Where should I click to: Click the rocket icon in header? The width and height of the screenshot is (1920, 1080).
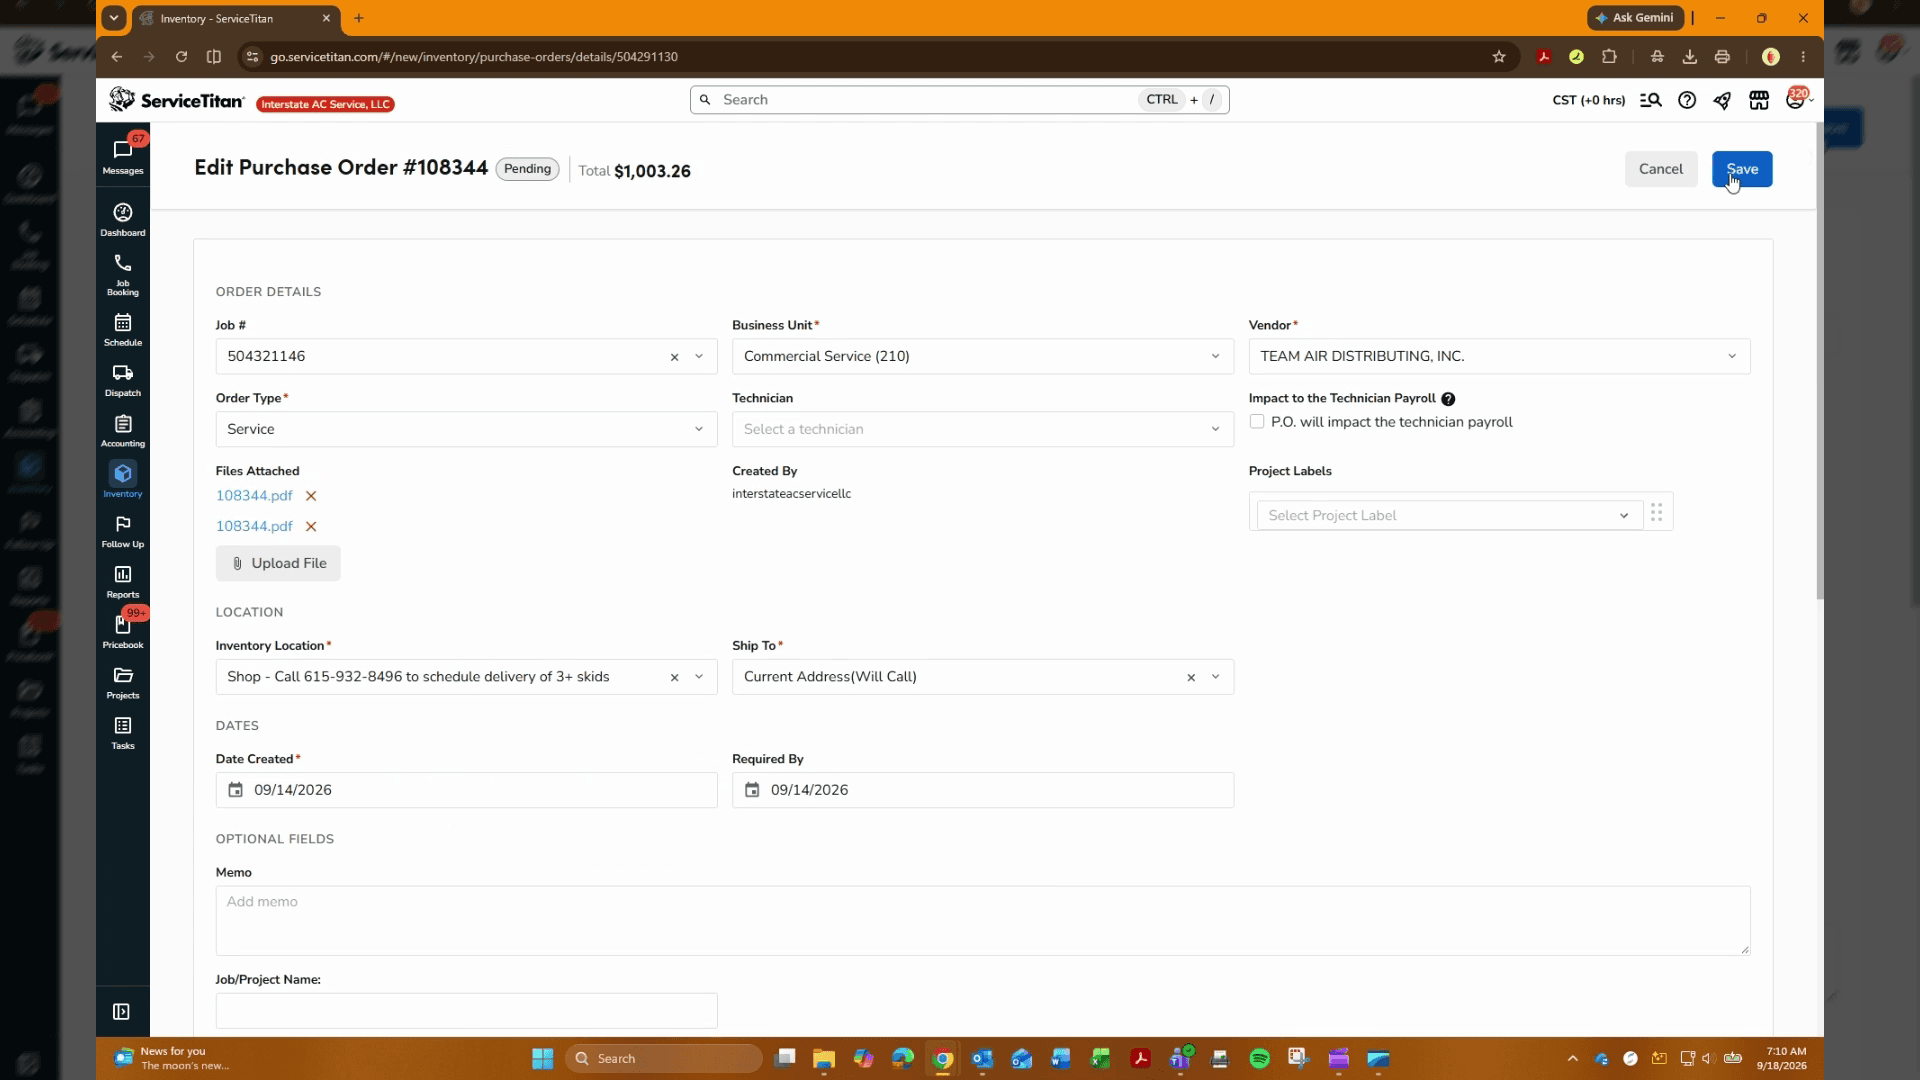tap(1722, 100)
